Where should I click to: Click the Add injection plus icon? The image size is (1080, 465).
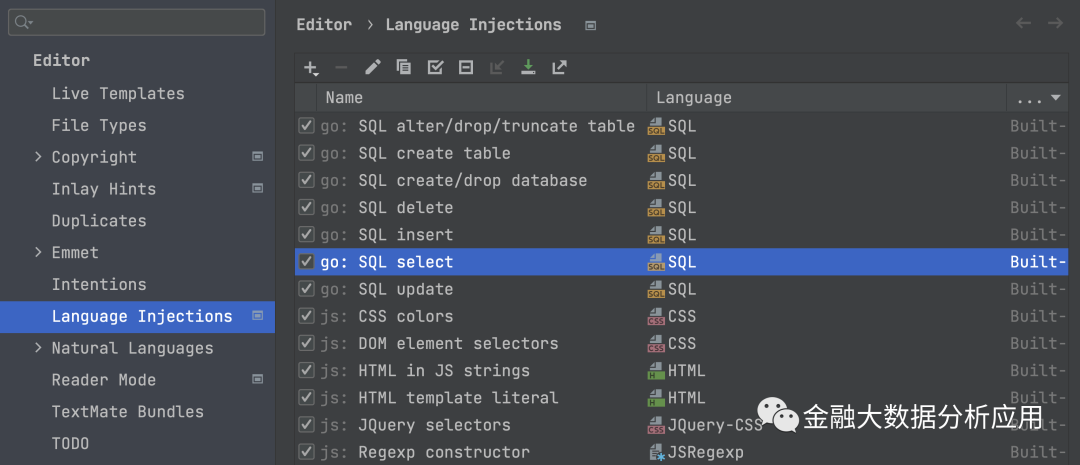pyautogui.click(x=311, y=68)
